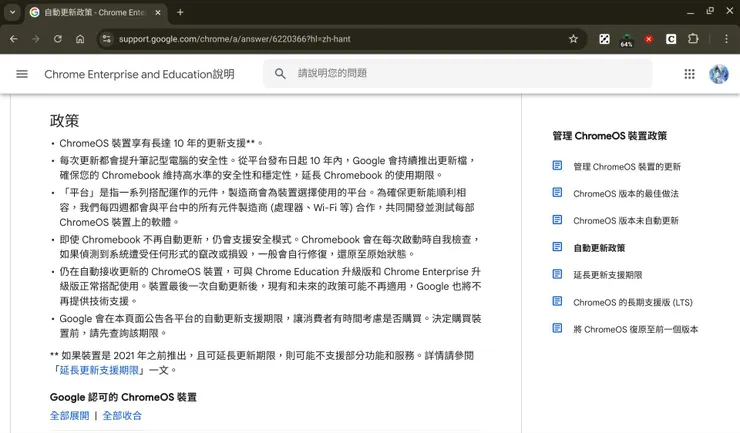Open the Google account avatar
740x433 pixels.
click(x=718, y=74)
